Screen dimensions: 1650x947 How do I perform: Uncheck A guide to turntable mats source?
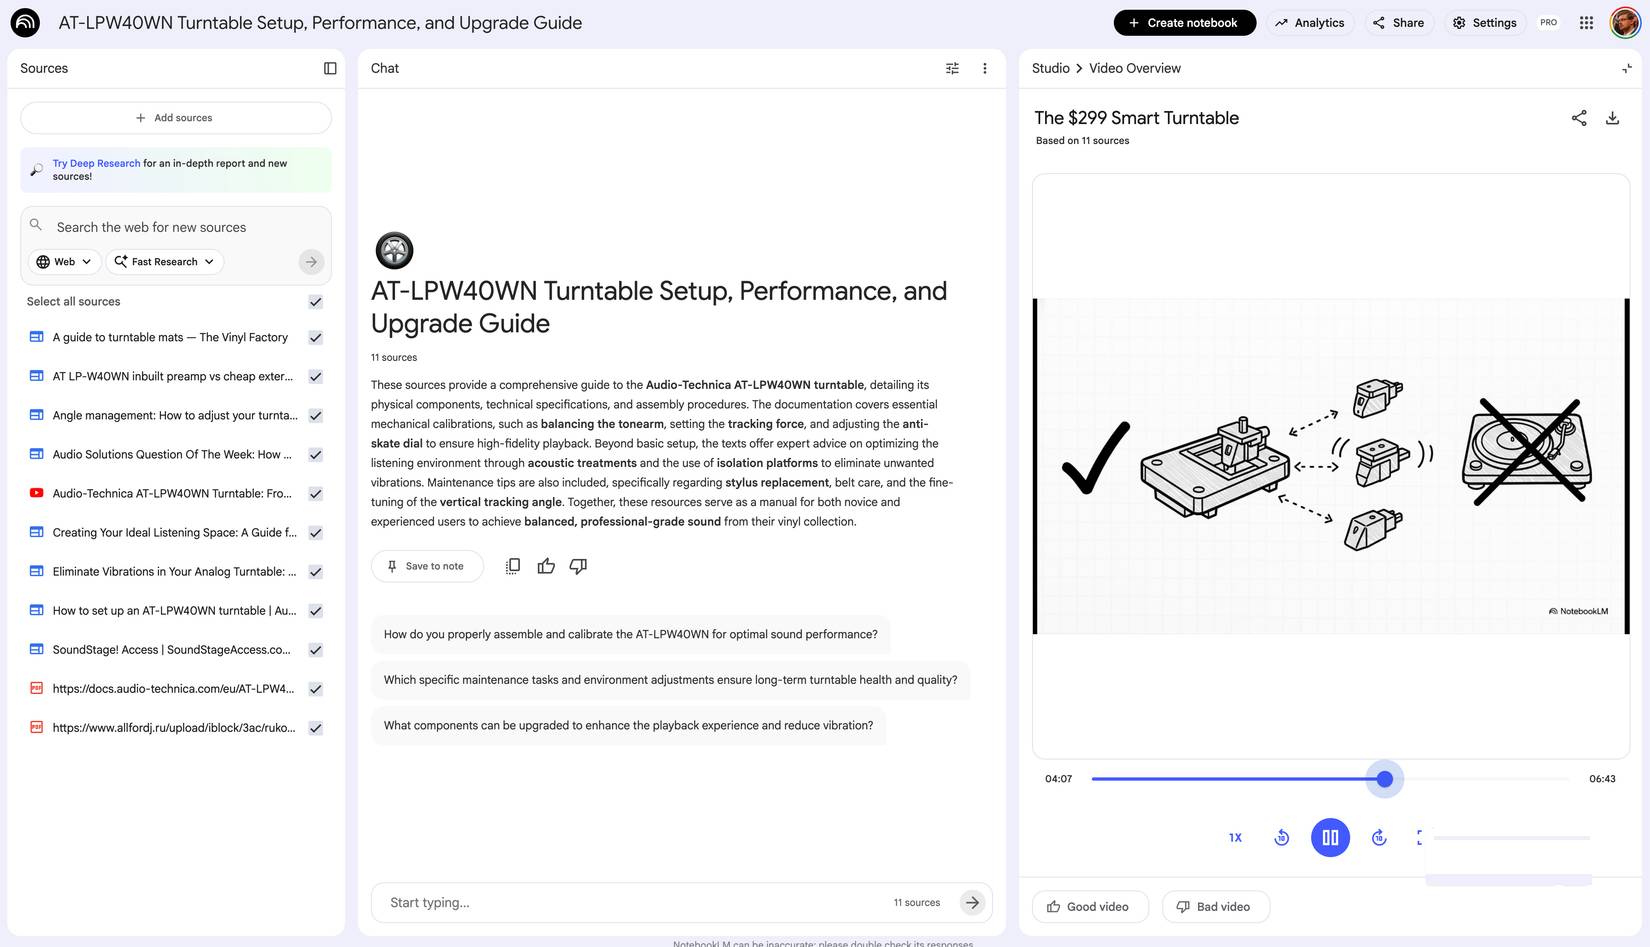coord(315,338)
